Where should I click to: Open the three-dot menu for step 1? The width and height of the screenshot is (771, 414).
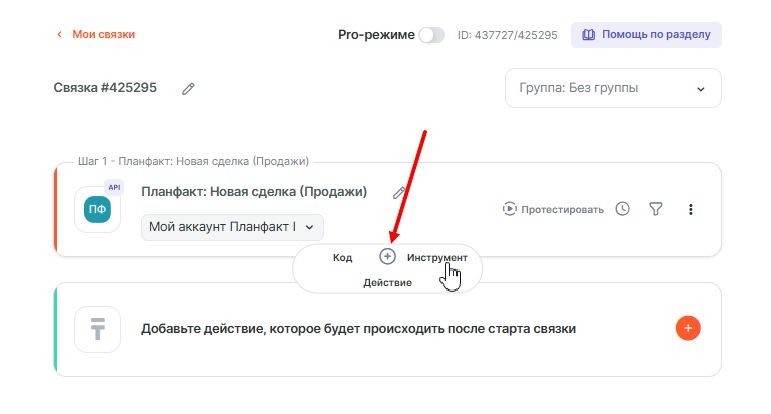click(x=690, y=209)
